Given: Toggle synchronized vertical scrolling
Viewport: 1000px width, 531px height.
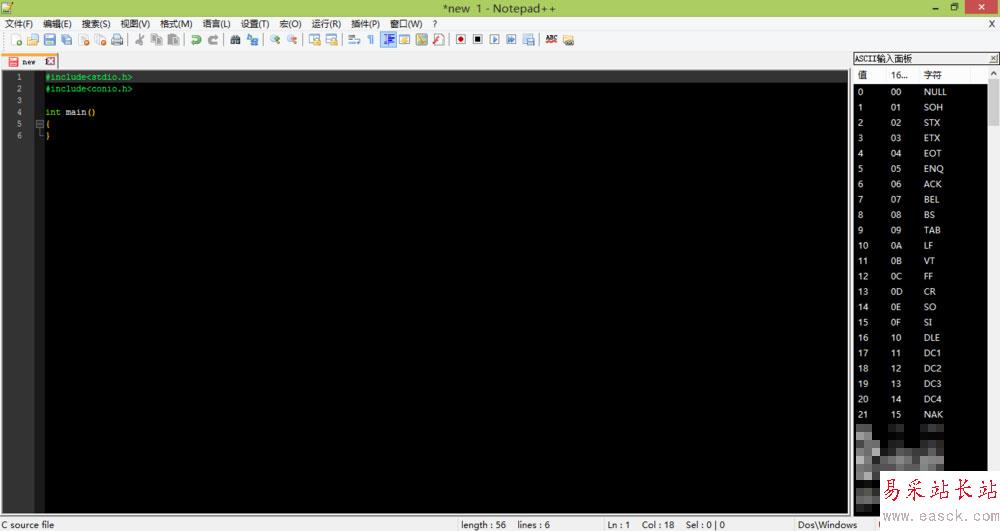Looking at the screenshot, I should pyautogui.click(x=314, y=40).
